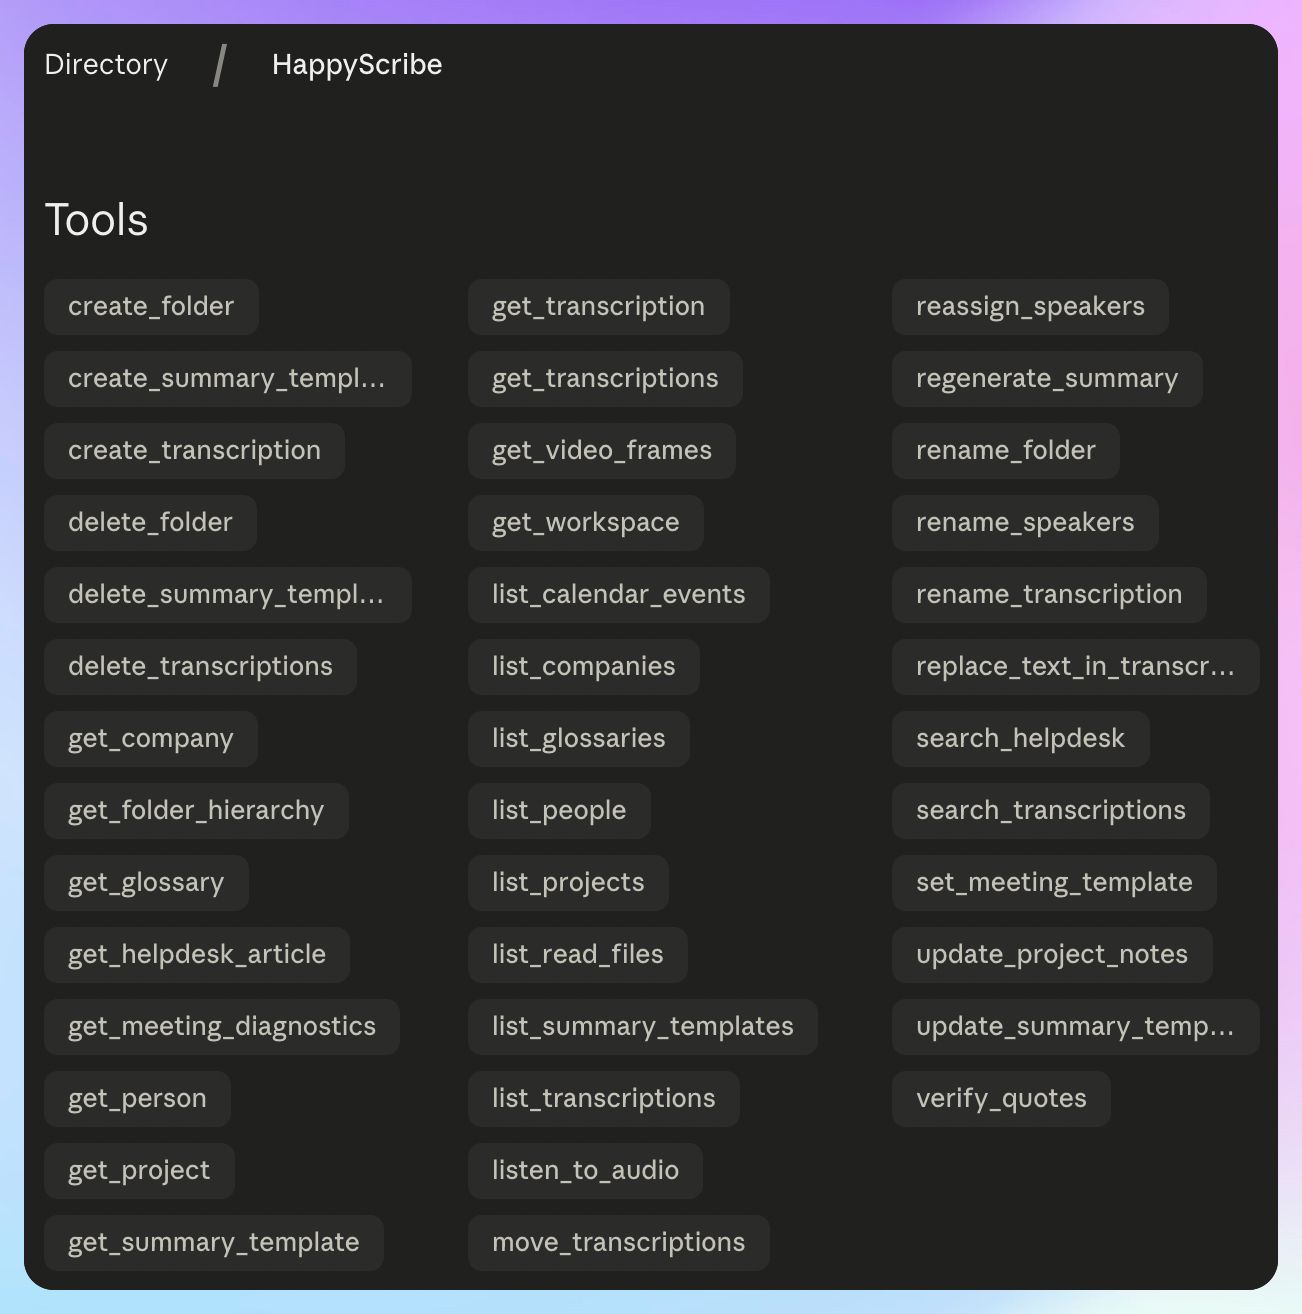This screenshot has height=1314, width=1302.
Task: Open the rename_speakers tool chip
Action: click(x=1025, y=523)
